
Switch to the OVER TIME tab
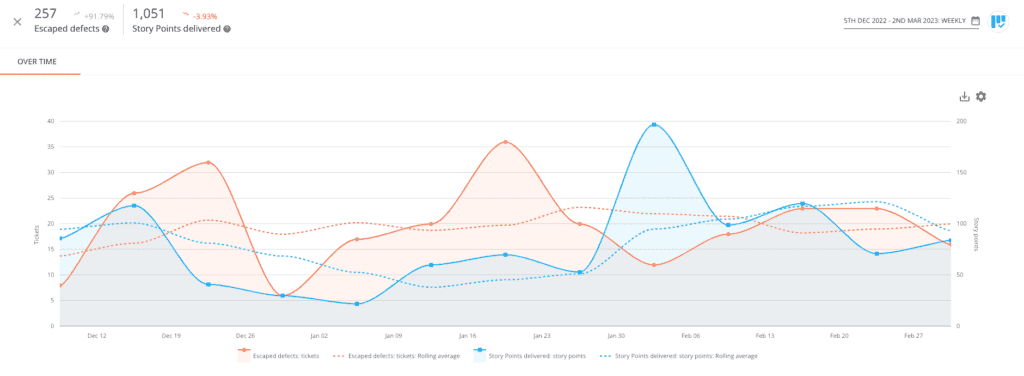[x=37, y=62]
